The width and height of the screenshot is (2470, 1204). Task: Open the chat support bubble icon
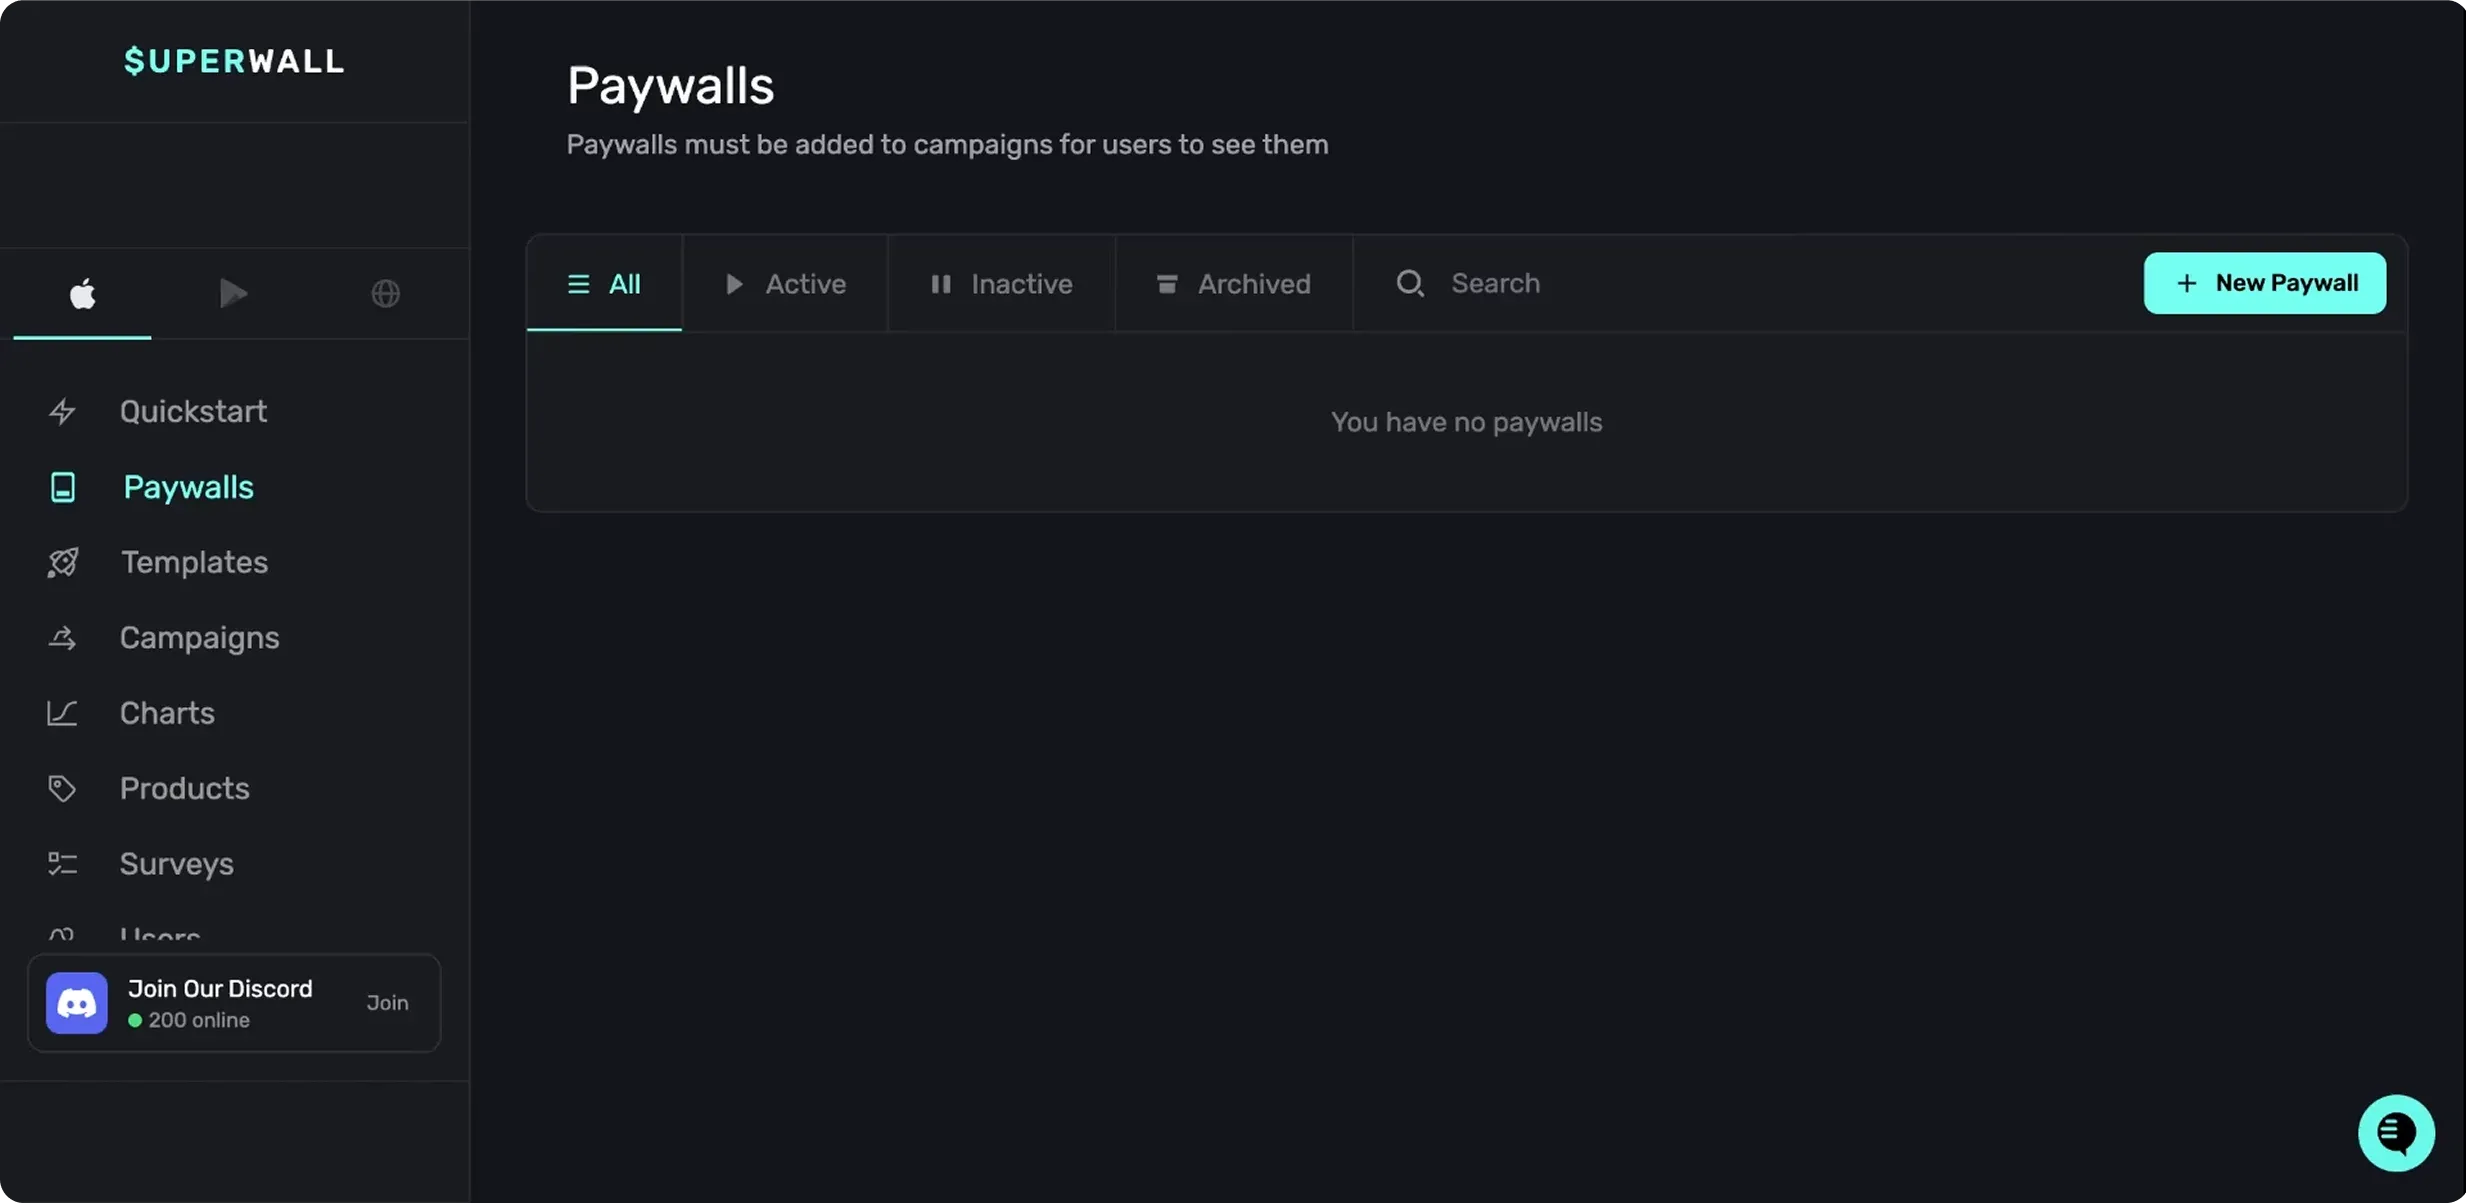tap(2396, 1133)
